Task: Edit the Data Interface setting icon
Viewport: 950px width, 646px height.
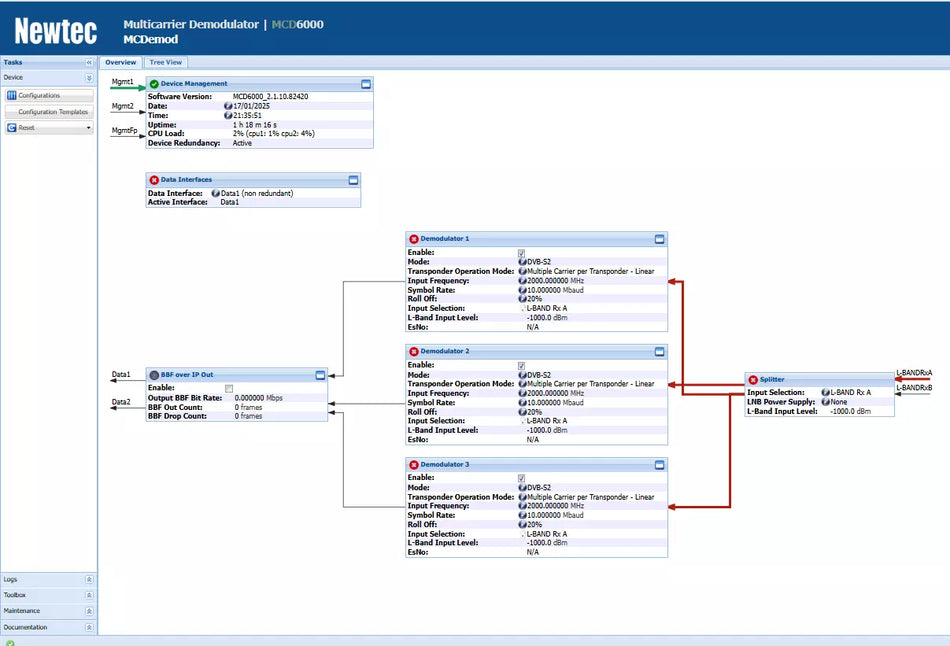Action: (216, 193)
